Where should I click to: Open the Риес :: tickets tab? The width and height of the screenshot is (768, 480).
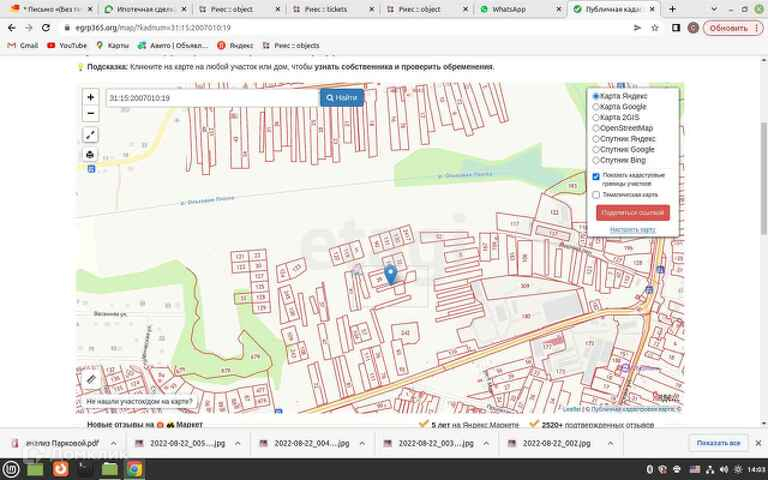point(328,8)
